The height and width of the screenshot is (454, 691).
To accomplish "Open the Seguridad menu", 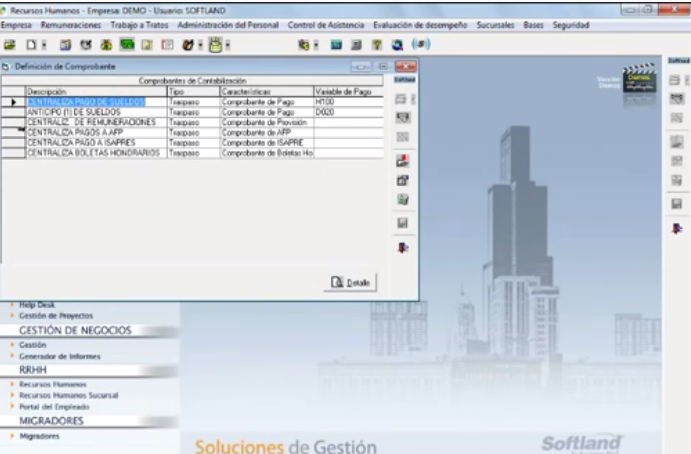I will (574, 23).
